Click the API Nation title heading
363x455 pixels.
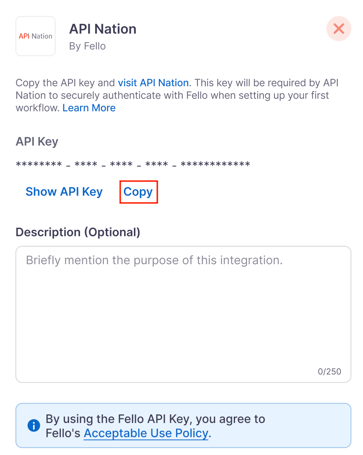click(x=103, y=29)
